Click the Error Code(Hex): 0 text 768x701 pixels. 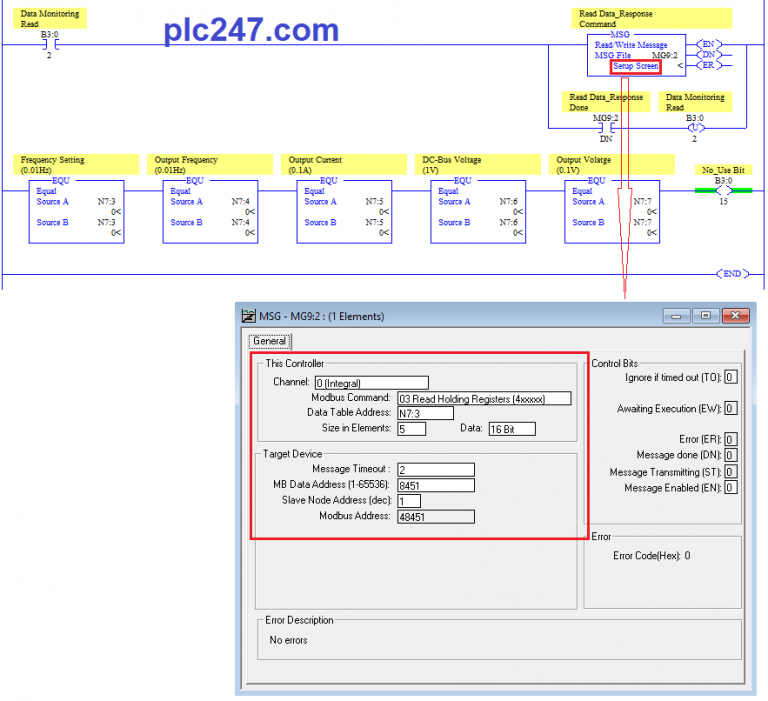pos(651,556)
